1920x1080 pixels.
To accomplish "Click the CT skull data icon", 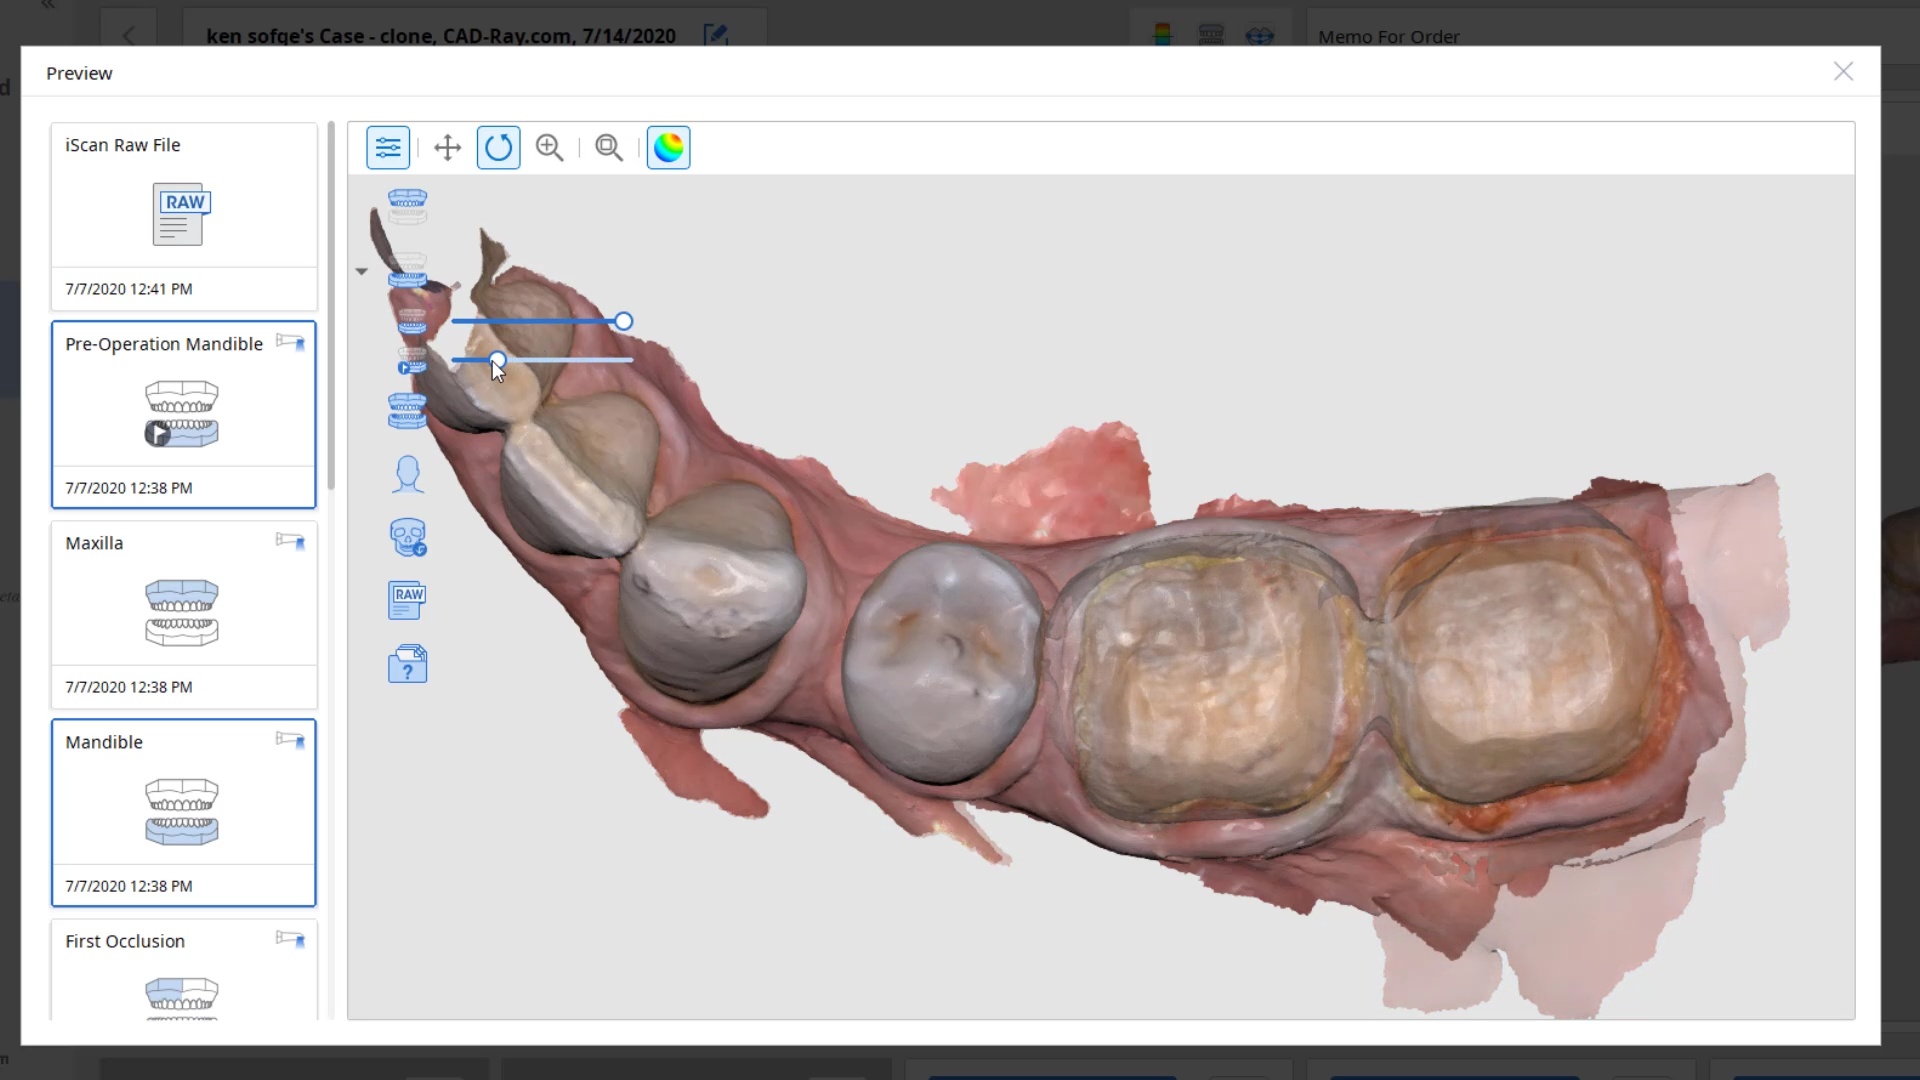I will (407, 537).
